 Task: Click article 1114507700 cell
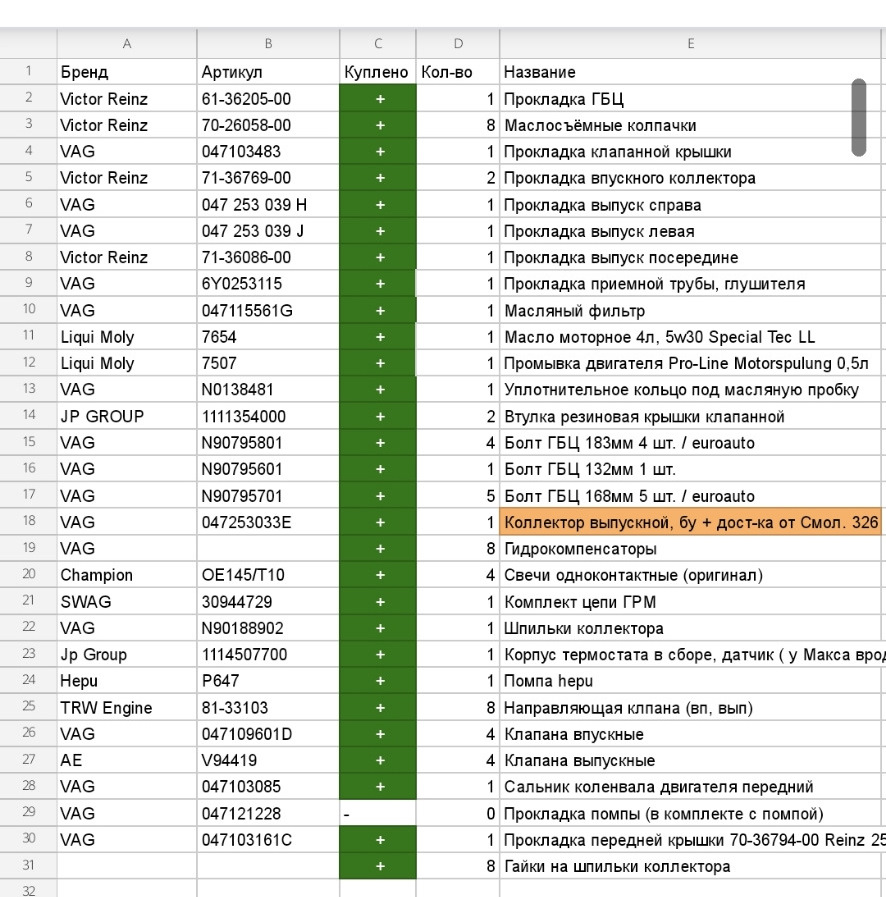pos(268,654)
